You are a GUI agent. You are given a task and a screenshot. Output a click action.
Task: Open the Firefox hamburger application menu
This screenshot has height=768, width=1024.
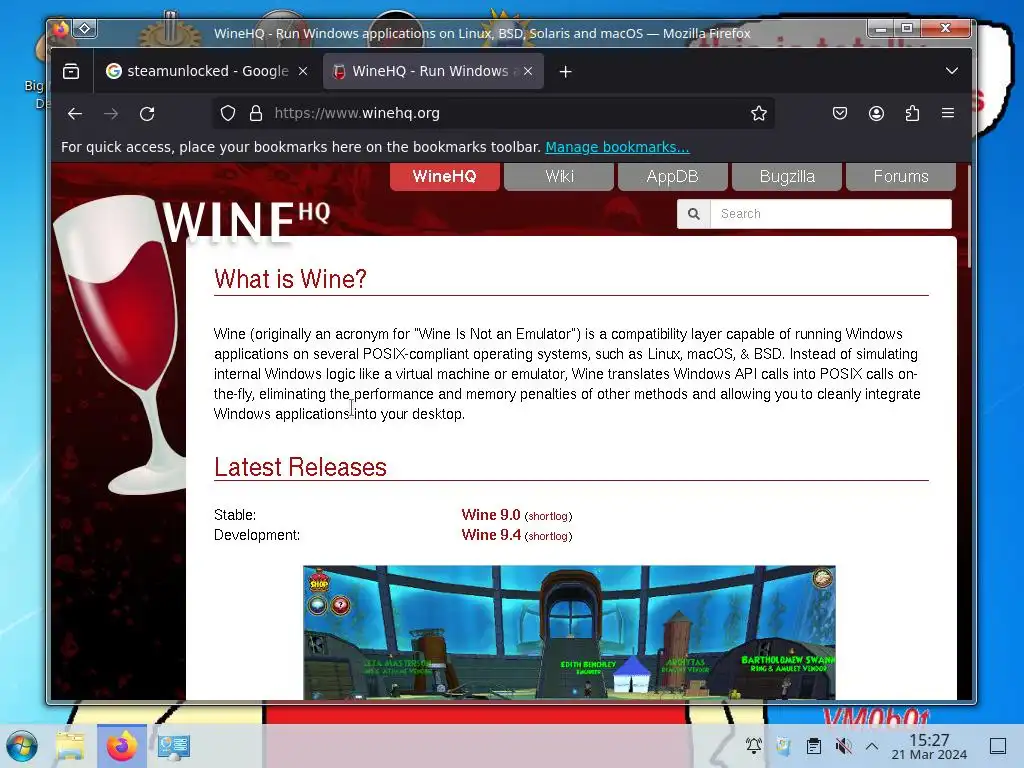[948, 114]
